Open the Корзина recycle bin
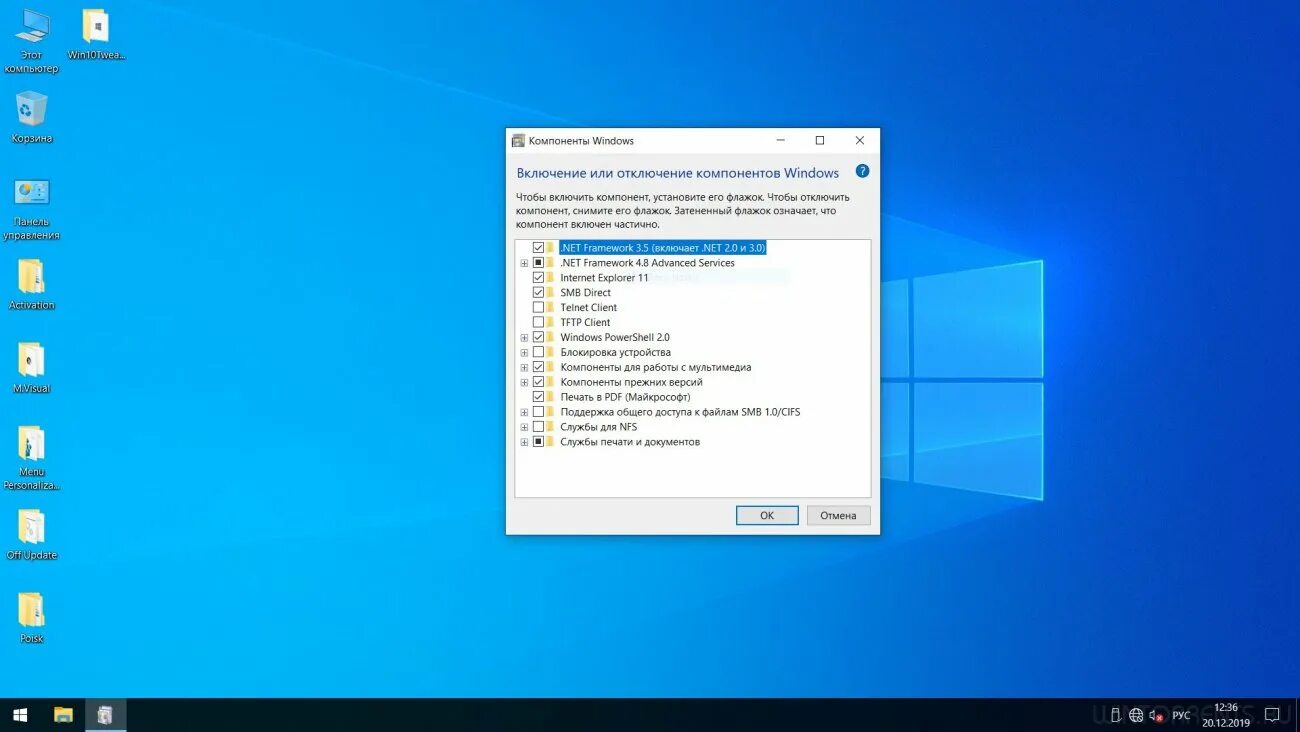 click(31, 110)
